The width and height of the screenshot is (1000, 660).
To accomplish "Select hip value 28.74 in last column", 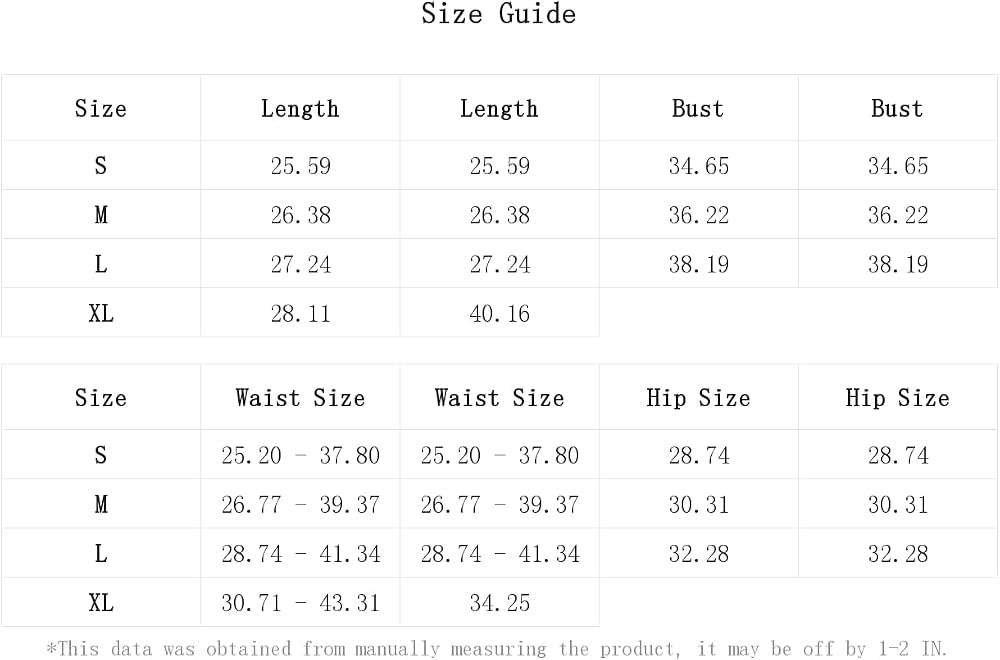I will pyautogui.click(x=898, y=455).
